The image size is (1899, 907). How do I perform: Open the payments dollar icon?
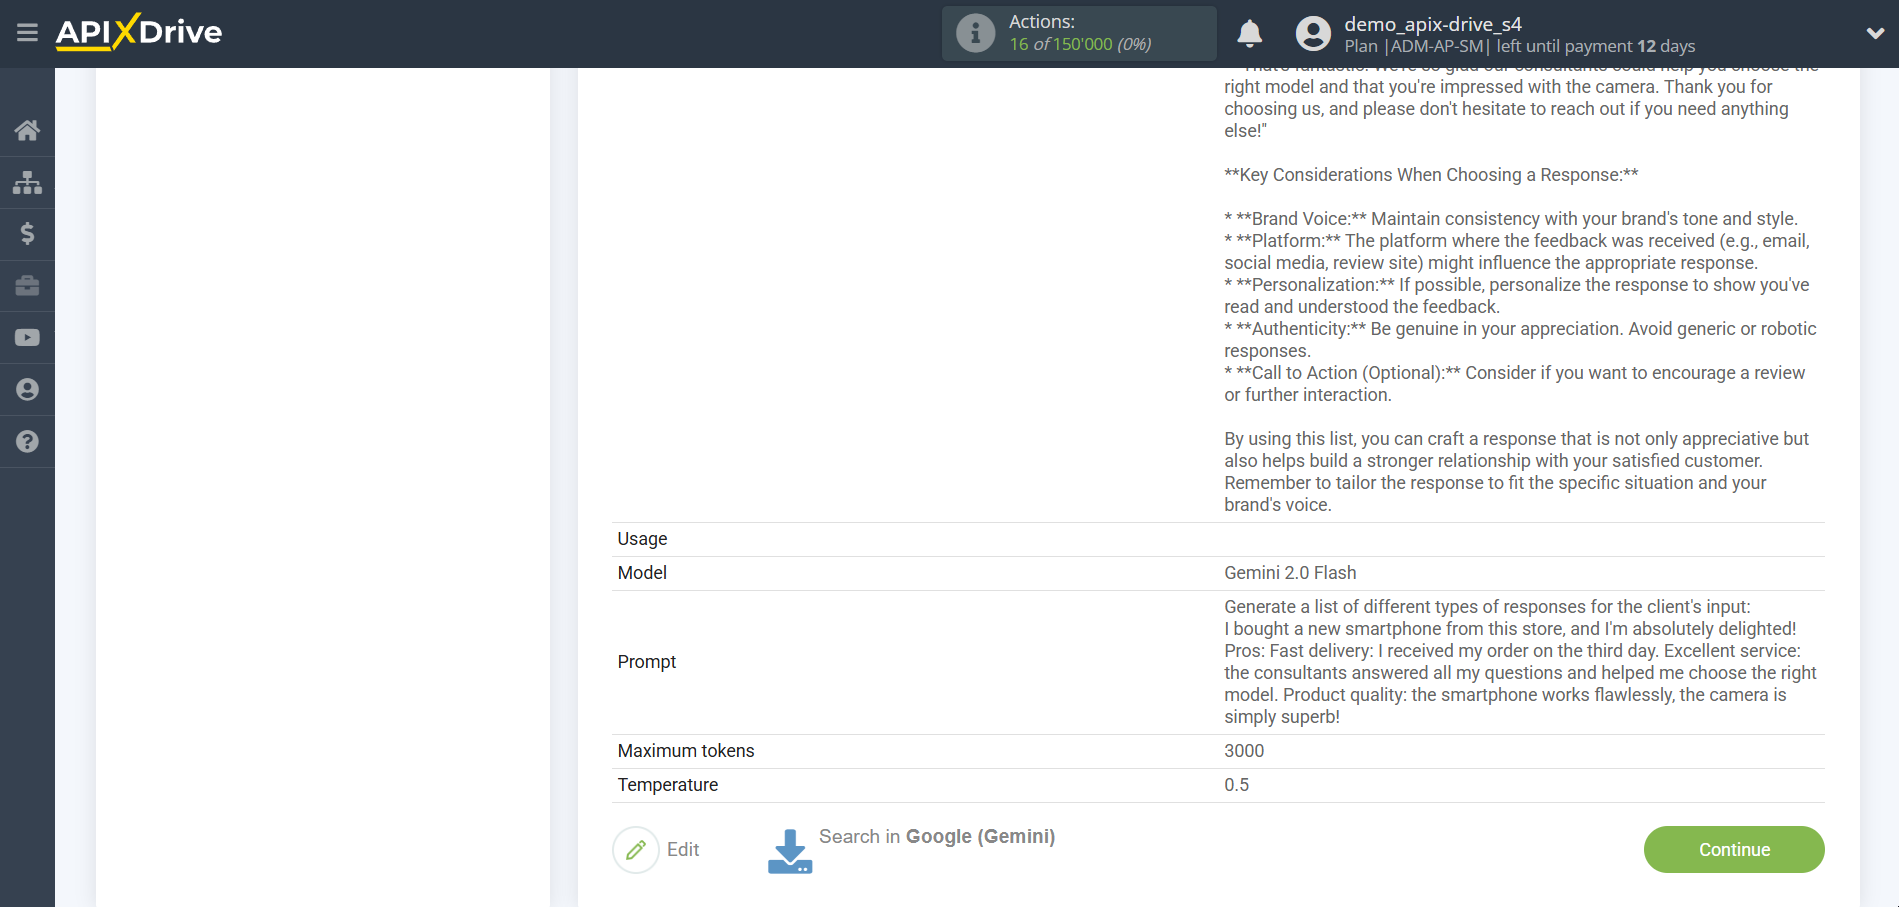click(x=27, y=234)
